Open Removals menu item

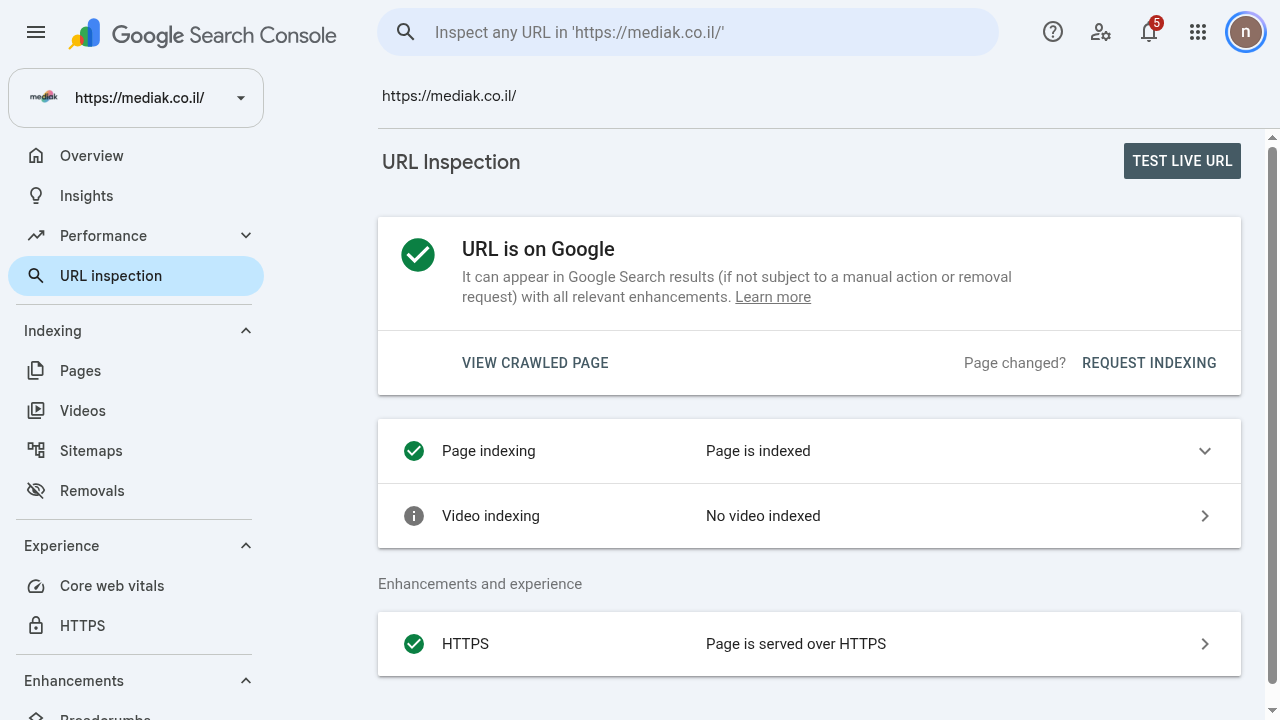[136, 491]
